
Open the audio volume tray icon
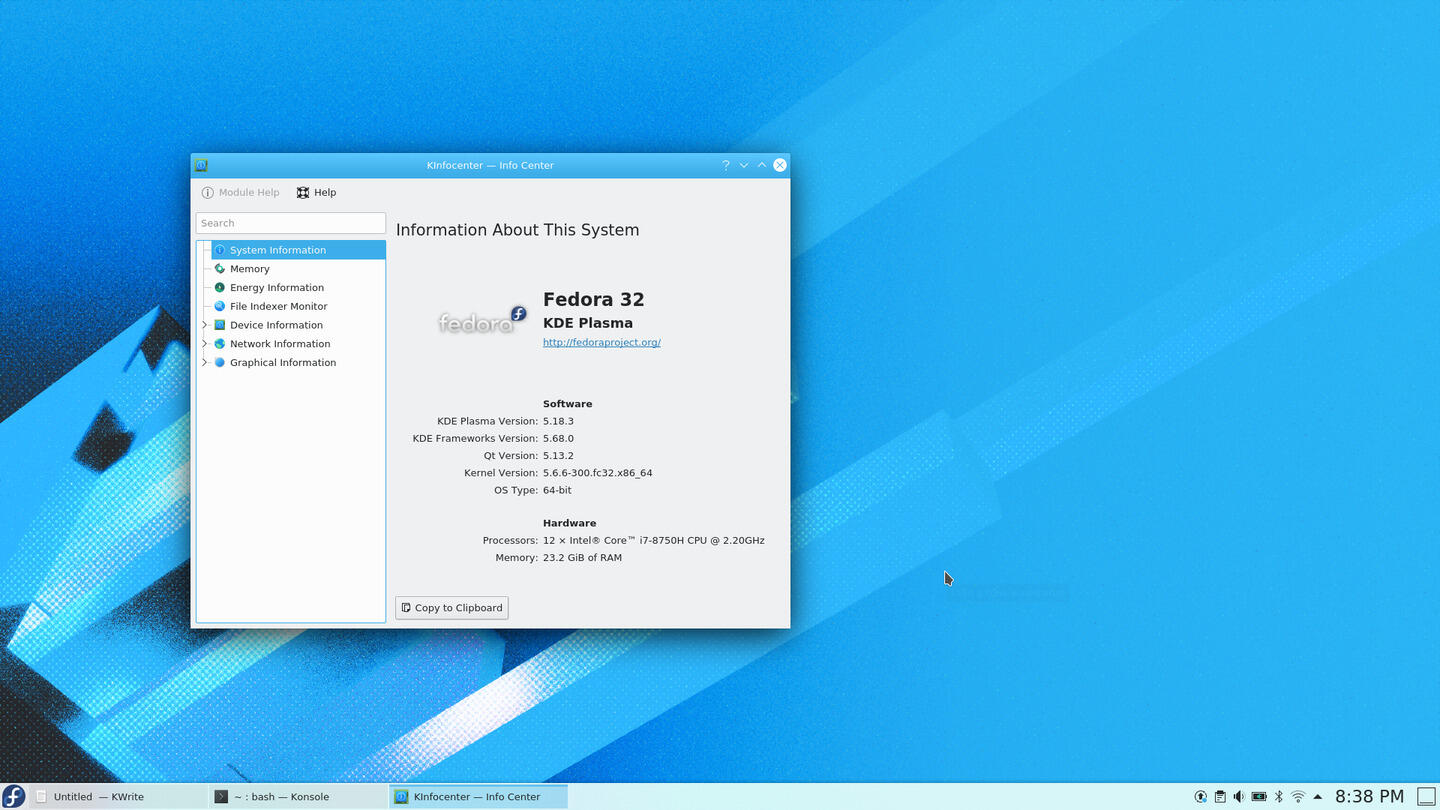(1239, 797)
